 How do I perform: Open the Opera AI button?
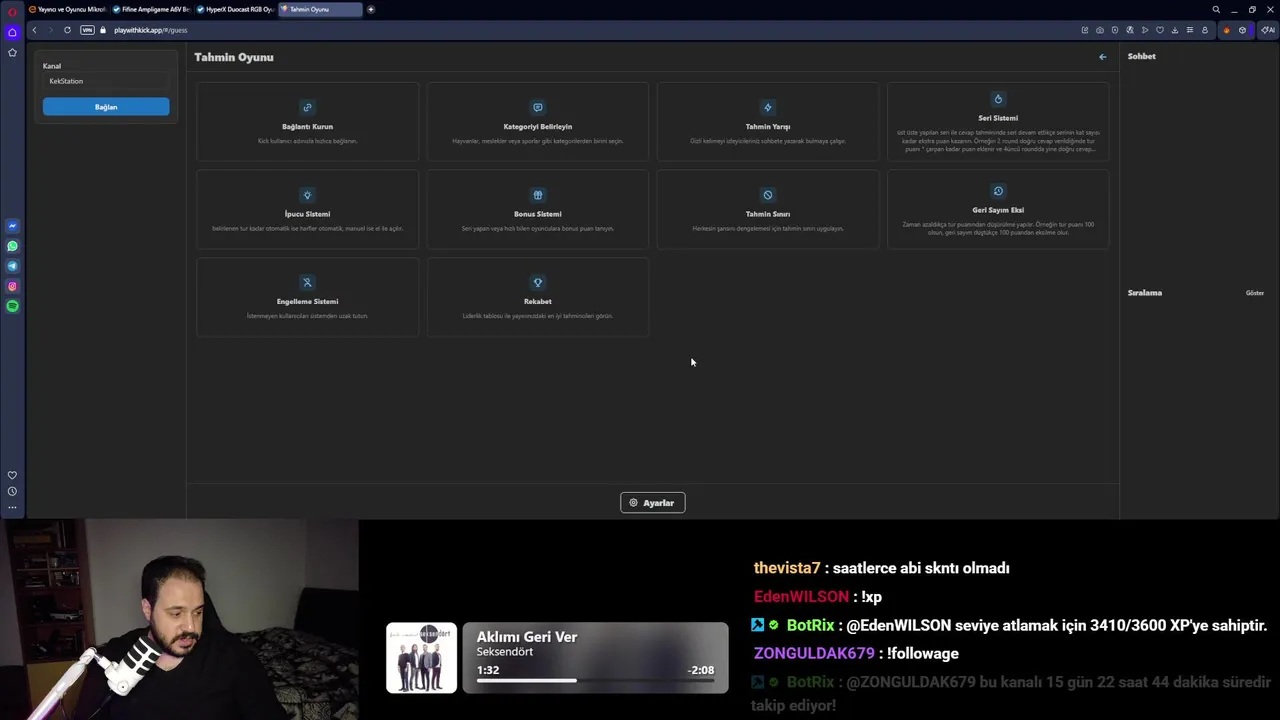point(1268,30)
